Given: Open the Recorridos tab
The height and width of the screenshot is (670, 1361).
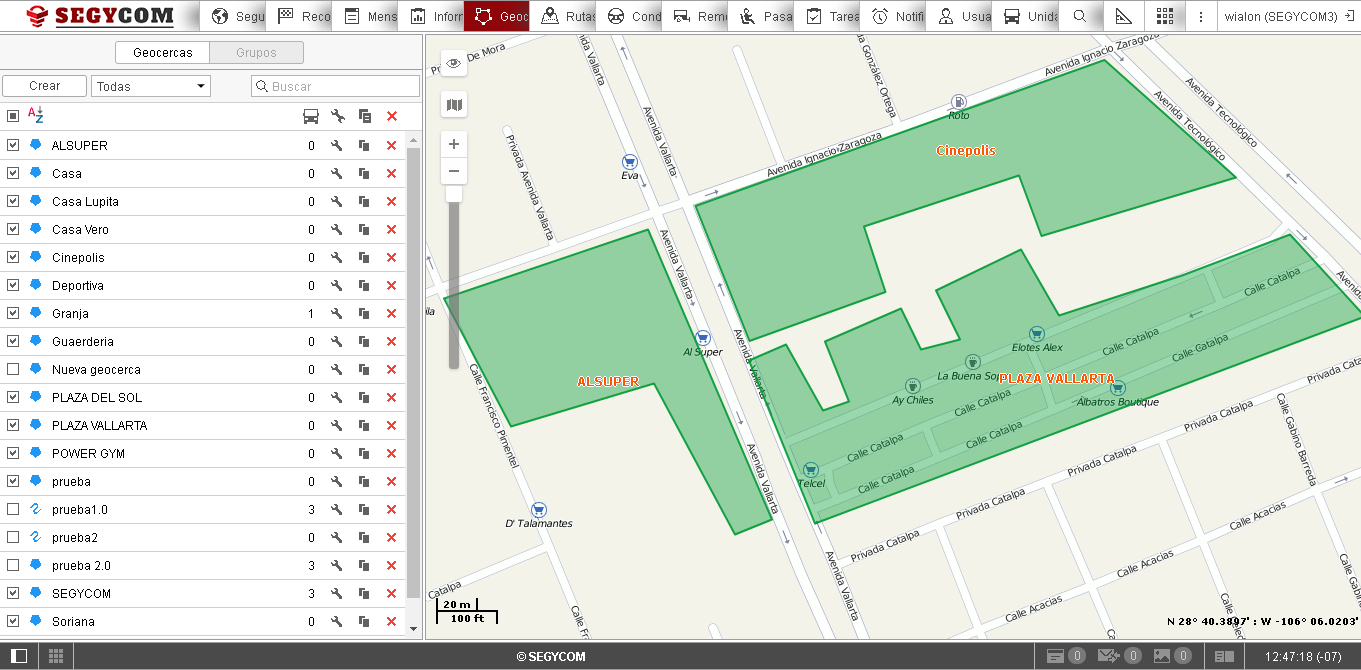Looking at the screenshot, I should 299,16.
